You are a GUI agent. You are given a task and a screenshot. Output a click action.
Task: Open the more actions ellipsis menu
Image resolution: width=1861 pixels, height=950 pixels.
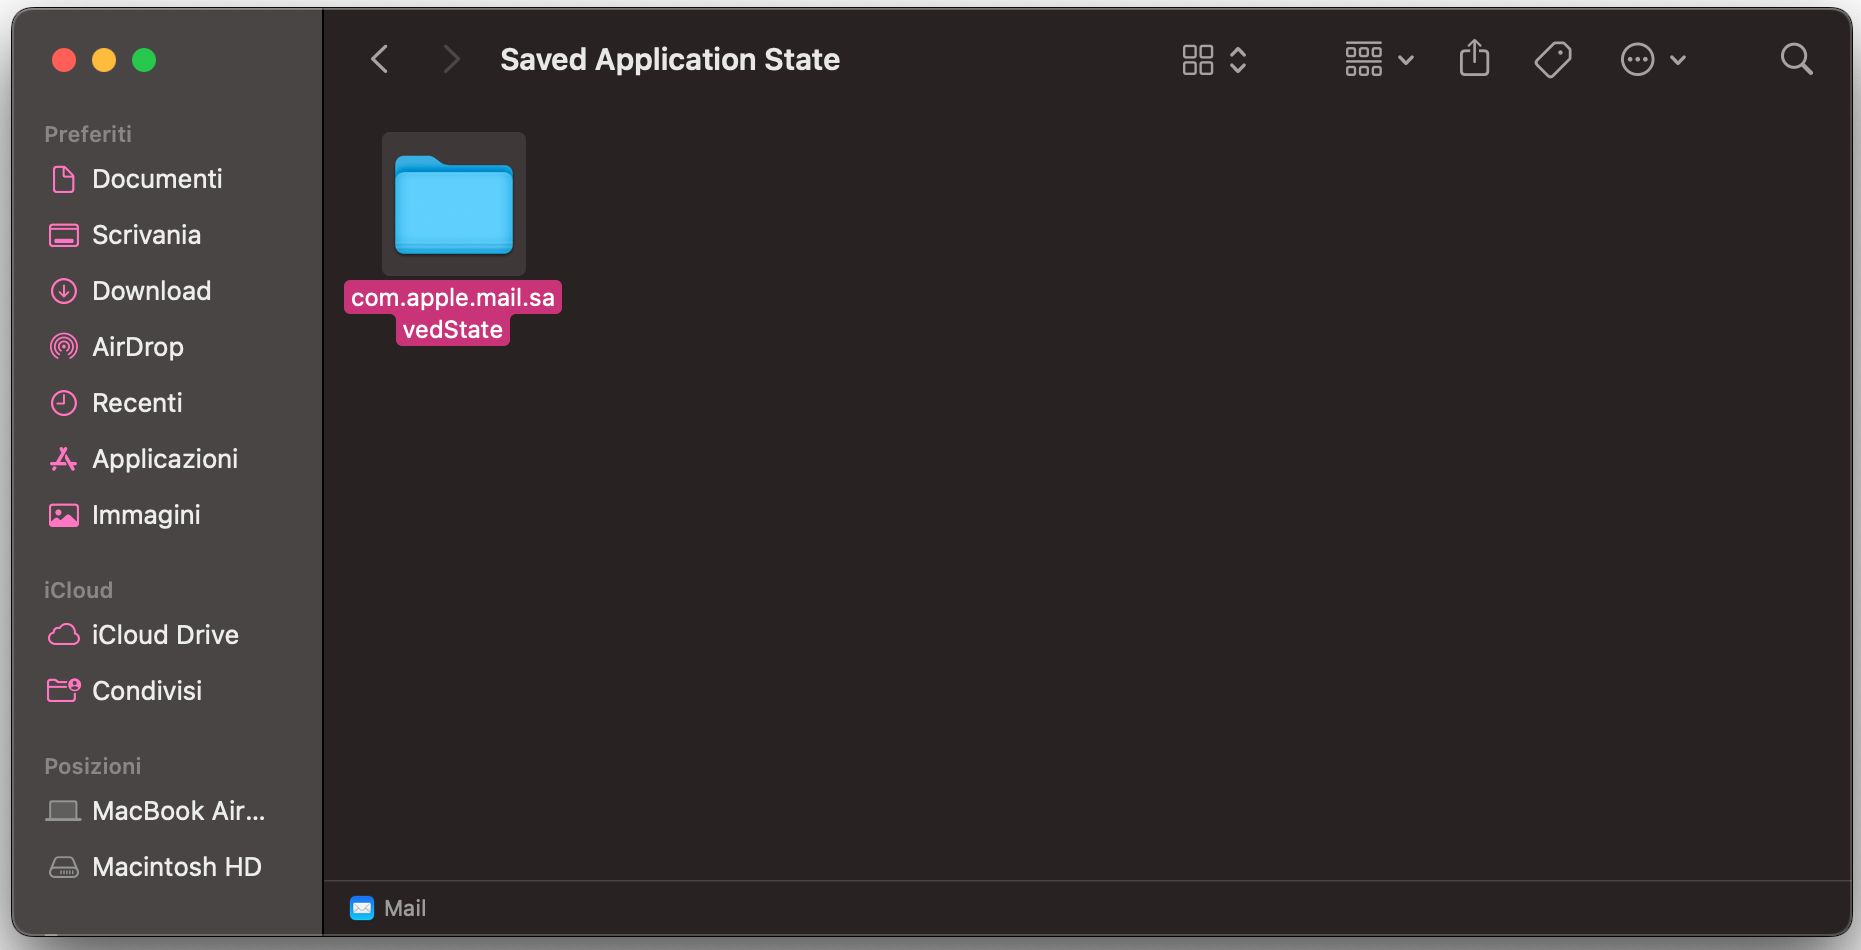click(x=1652, y=60)
